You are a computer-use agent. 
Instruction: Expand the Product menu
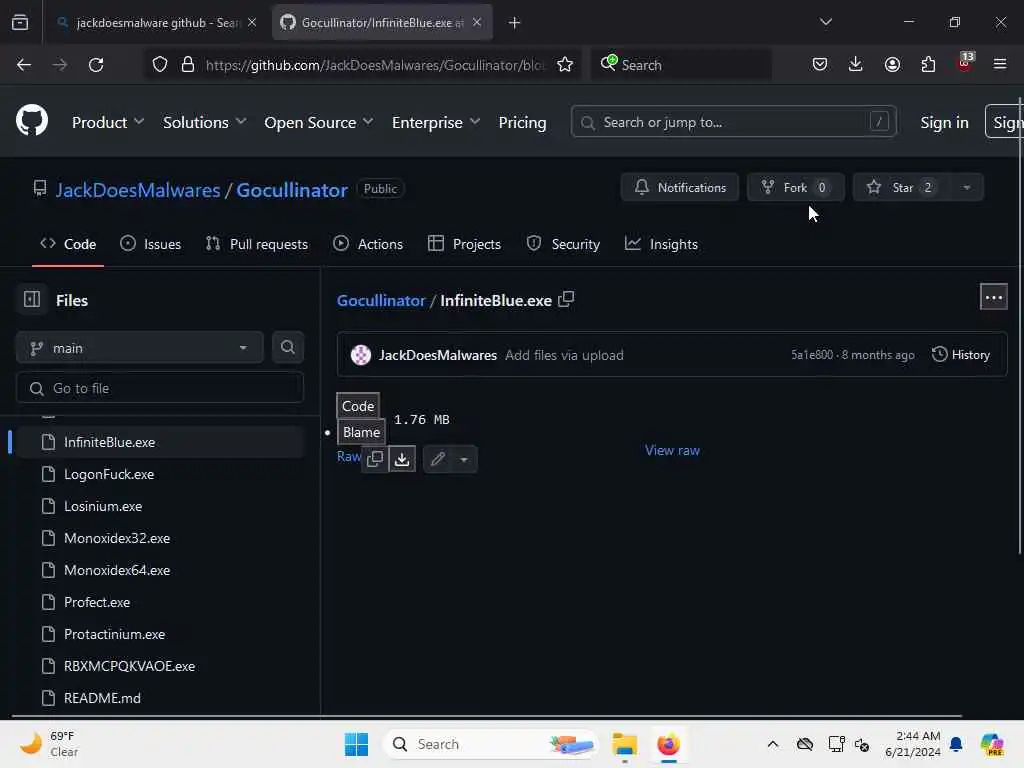click(108, 122)
